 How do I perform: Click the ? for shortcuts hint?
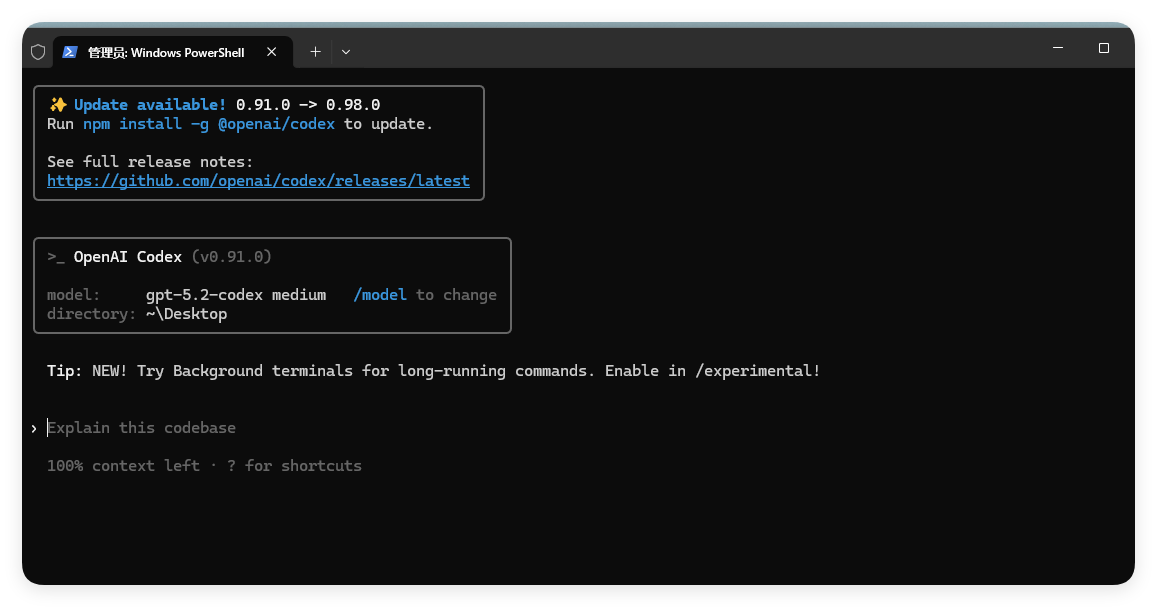click(294, 466)
